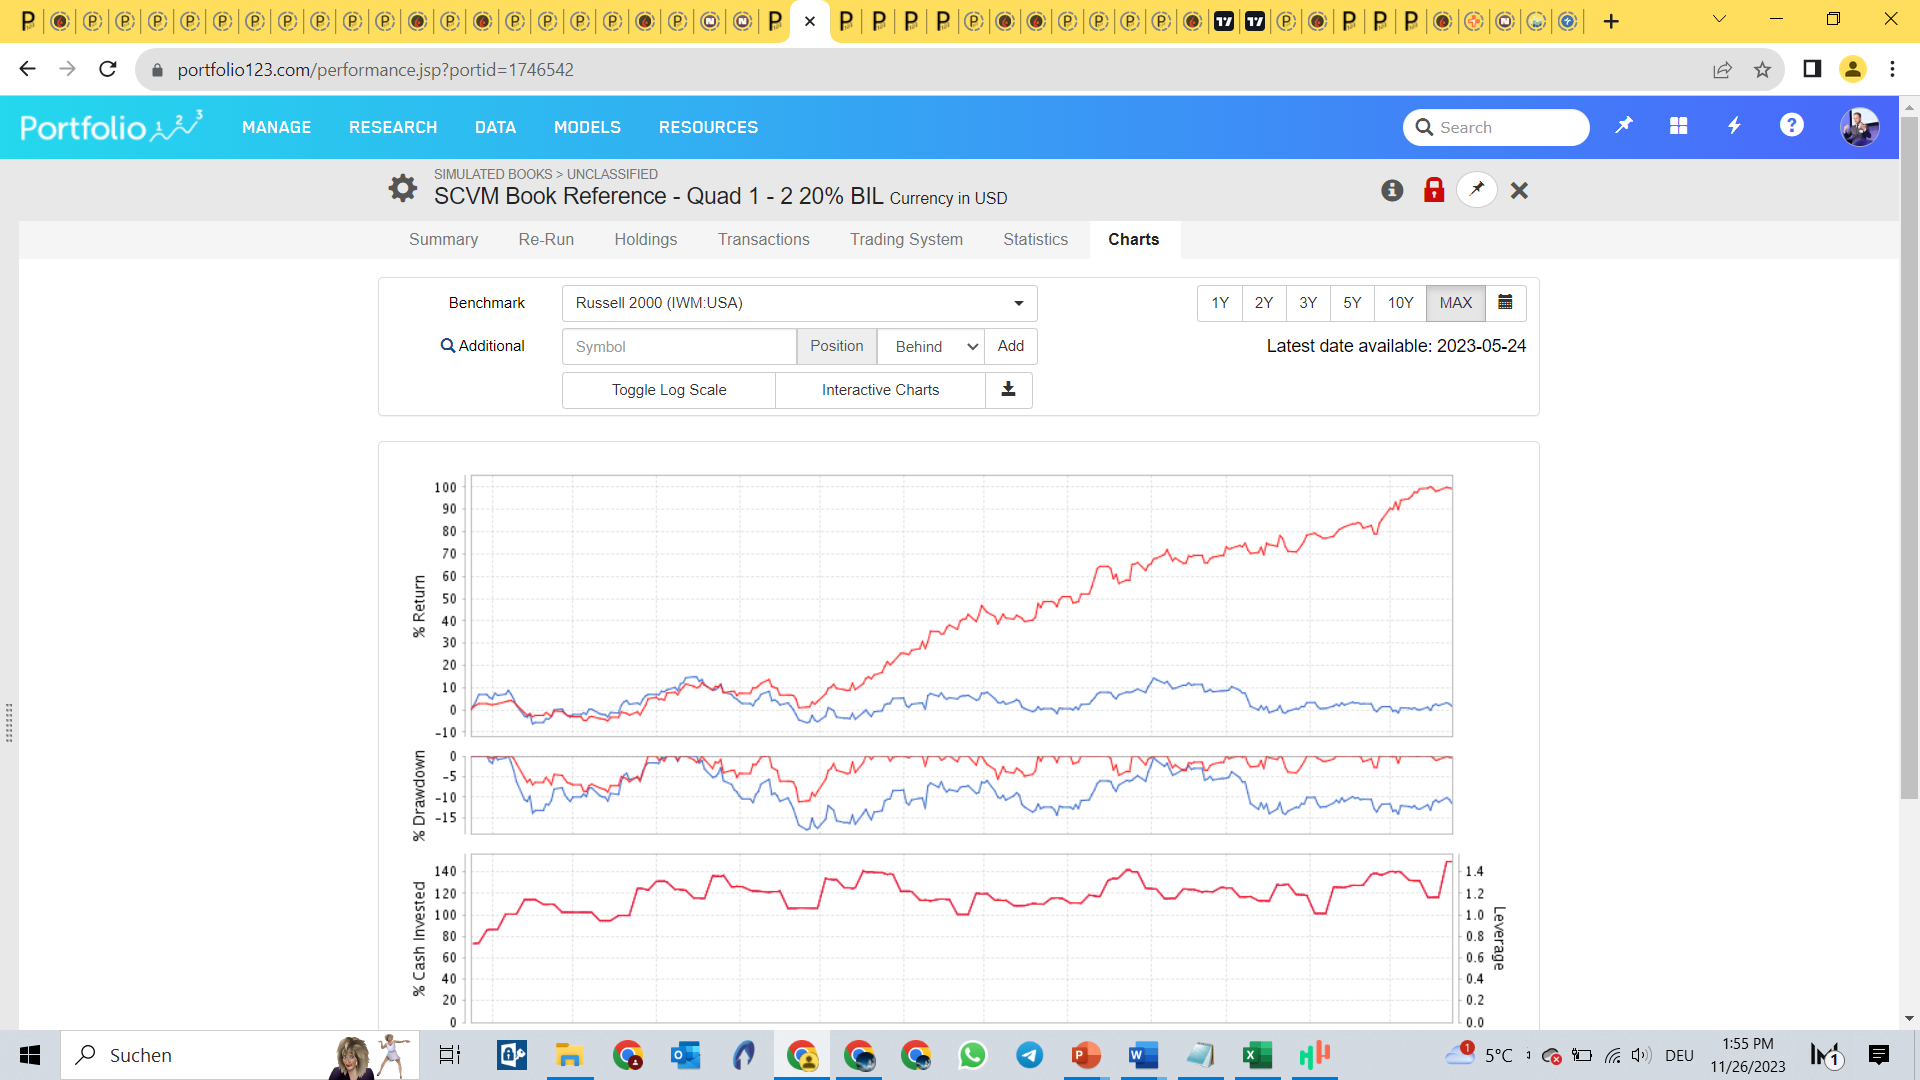Expand the Benchmark Russell 2000 dropdown

[x=799, y=303]
